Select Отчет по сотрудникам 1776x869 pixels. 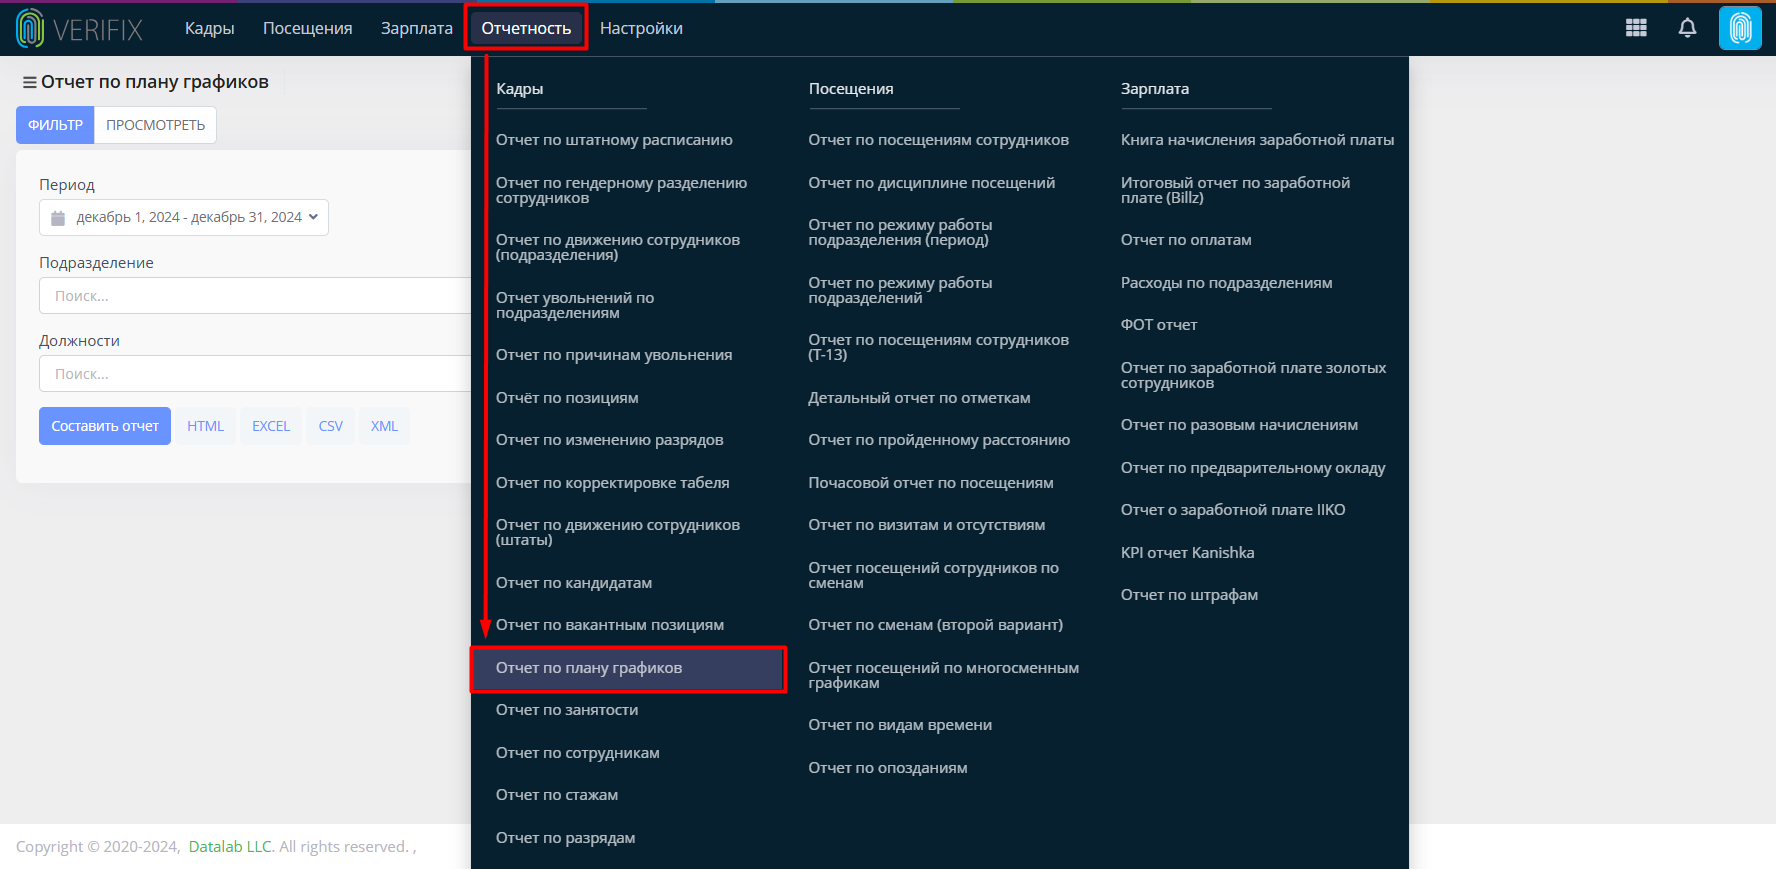[x=578, y=753]
